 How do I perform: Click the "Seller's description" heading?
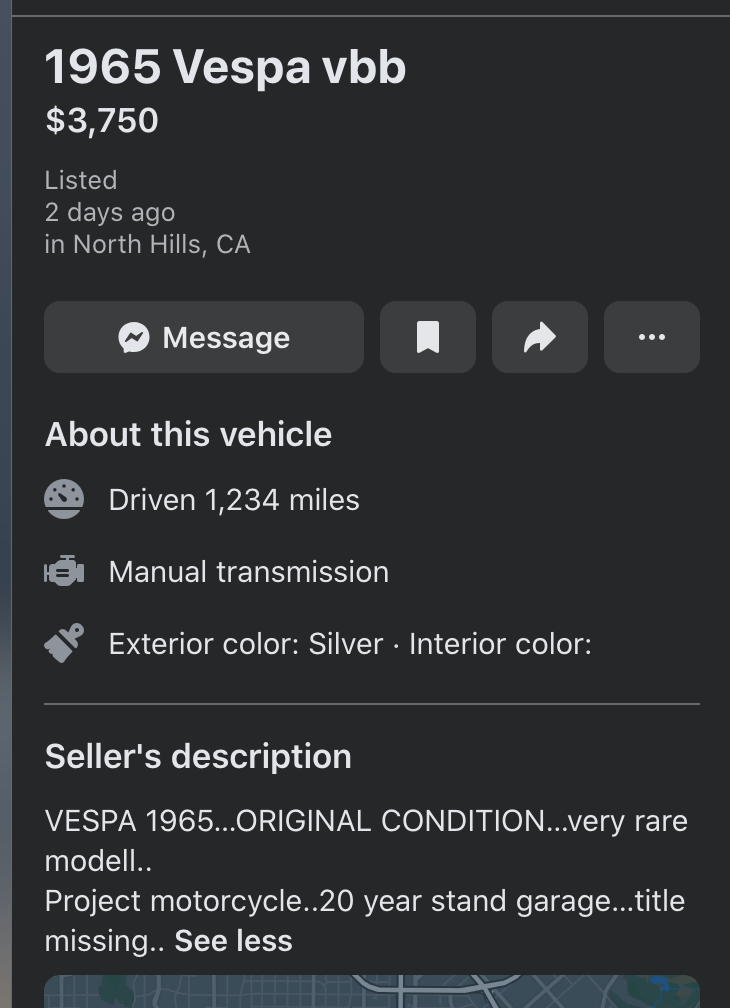[198, 757]
